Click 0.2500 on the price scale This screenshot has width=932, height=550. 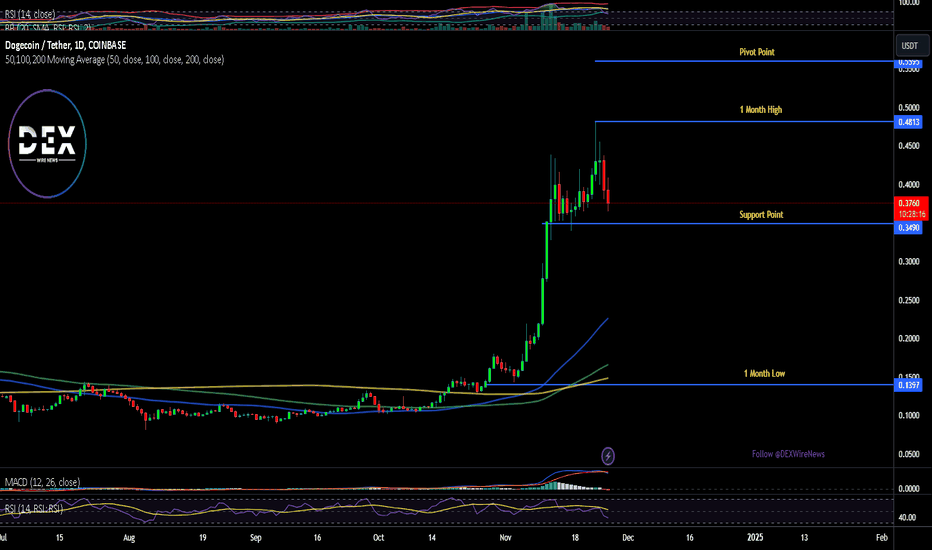[x=909, y=300]
